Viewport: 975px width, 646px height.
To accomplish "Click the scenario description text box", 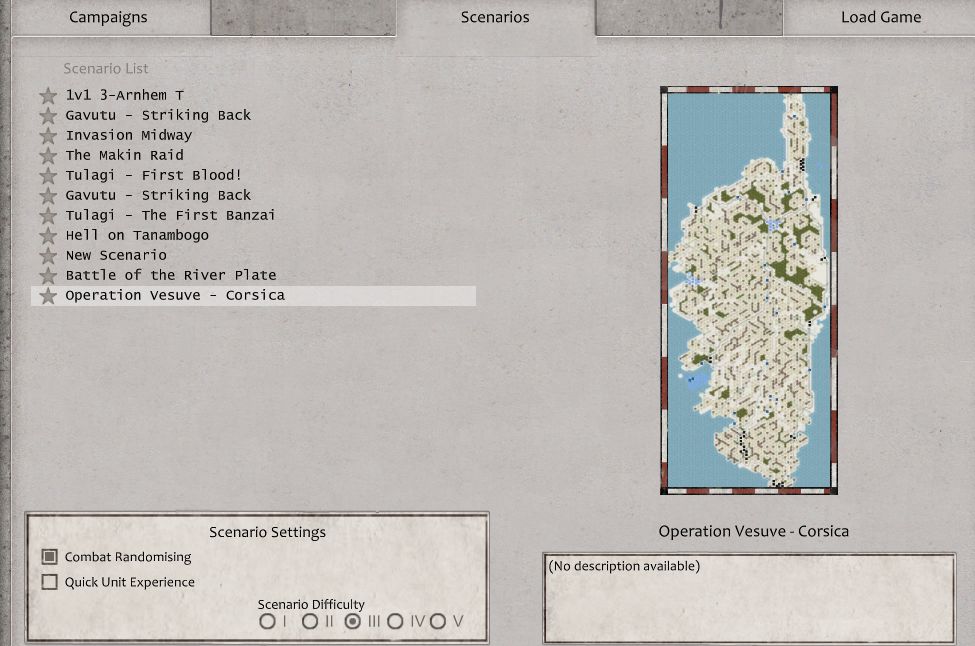I will coord(748,597).
